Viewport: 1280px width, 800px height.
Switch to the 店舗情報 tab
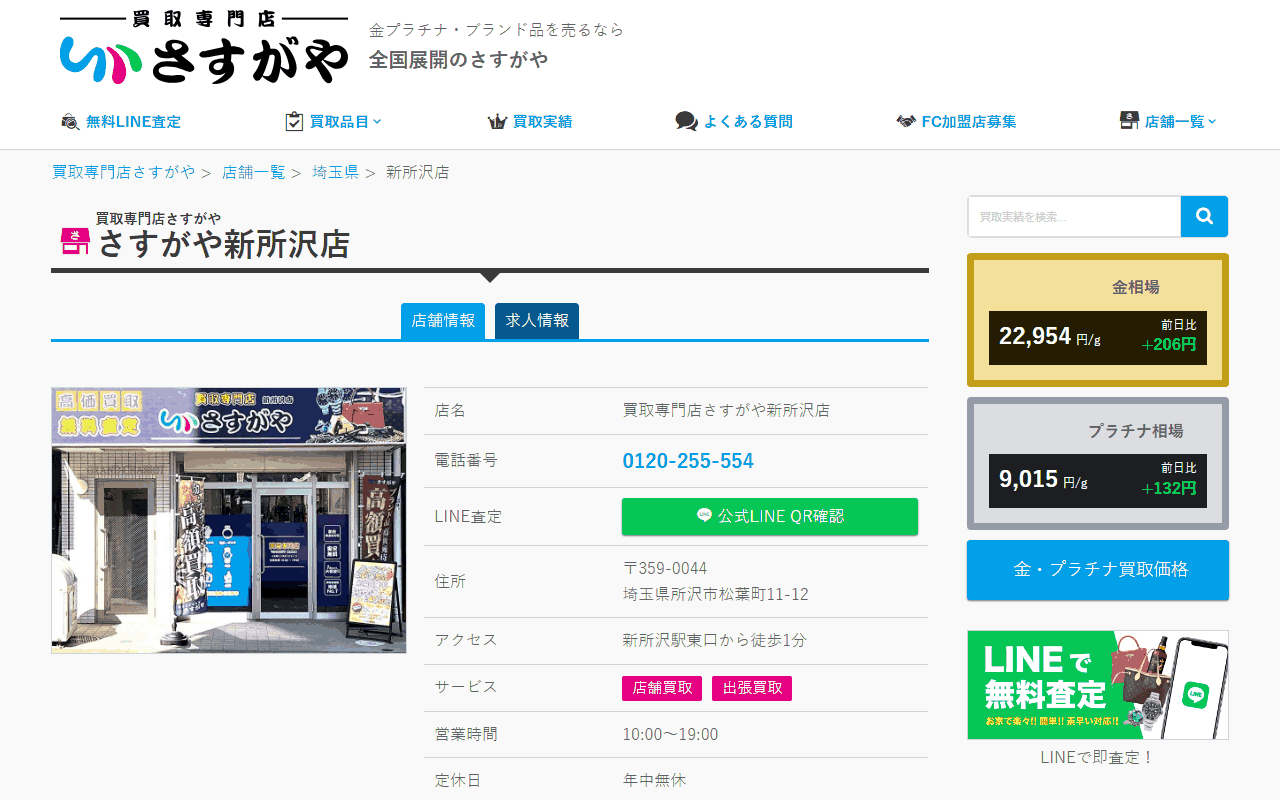[x=443, y=321]
